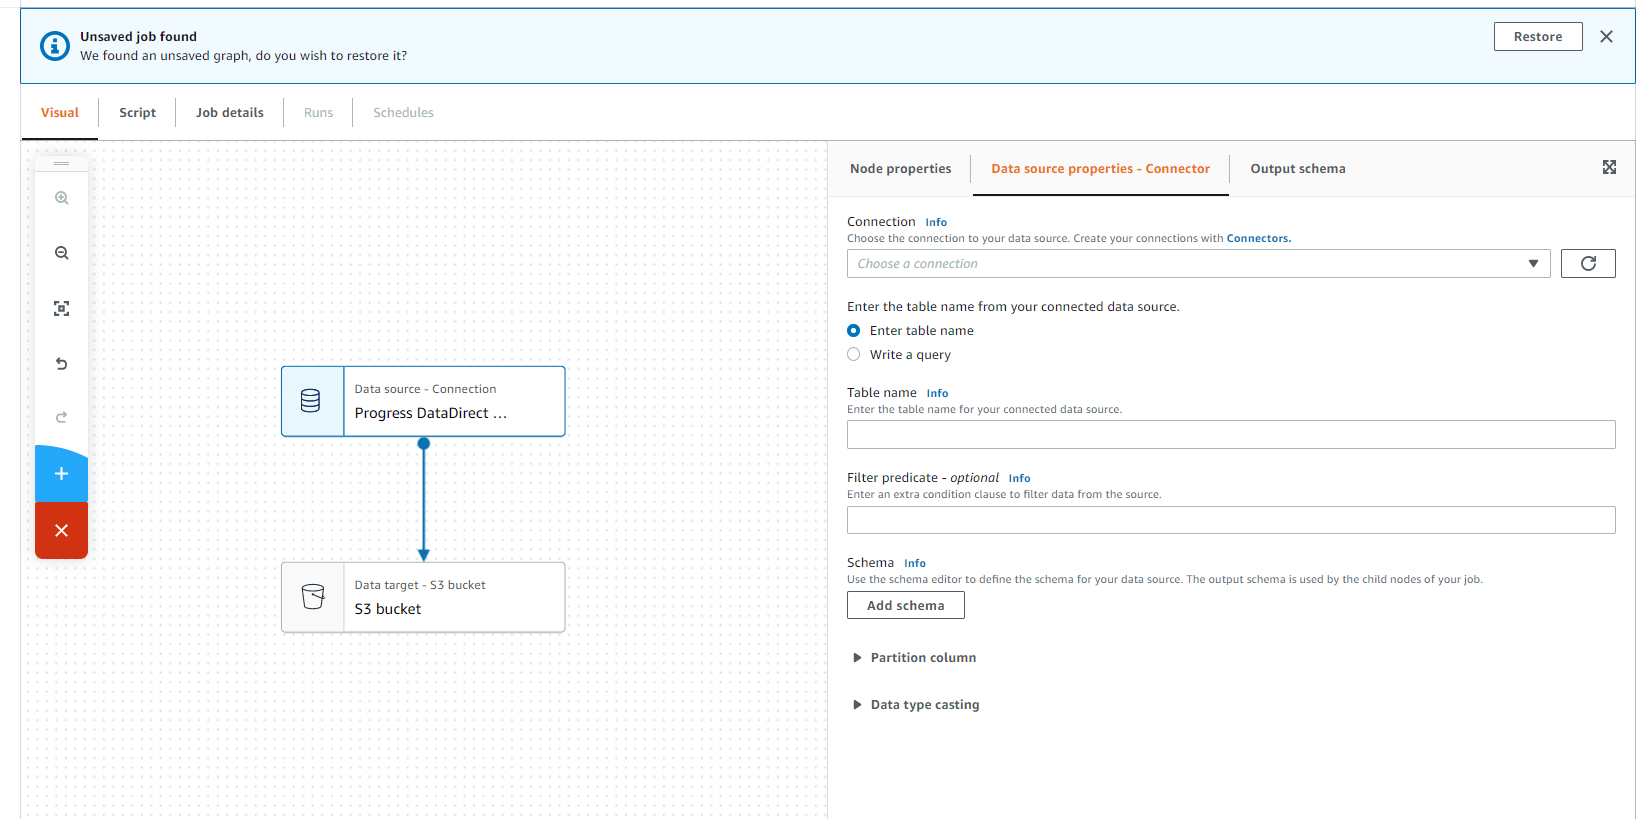Open the Choose a connection dropdown

click(1197, 264)
